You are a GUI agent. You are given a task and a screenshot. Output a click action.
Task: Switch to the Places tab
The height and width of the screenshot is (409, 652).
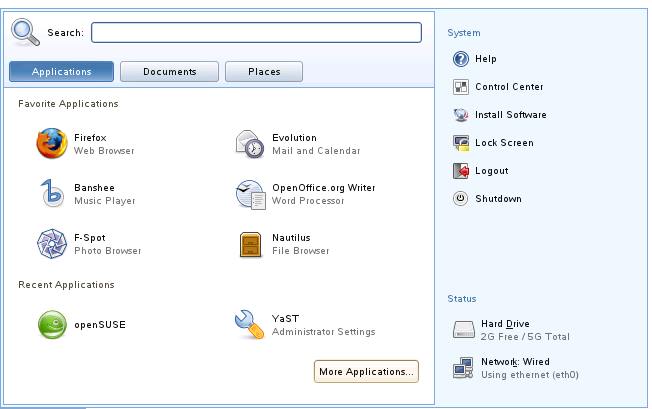[x=264, y=71]
